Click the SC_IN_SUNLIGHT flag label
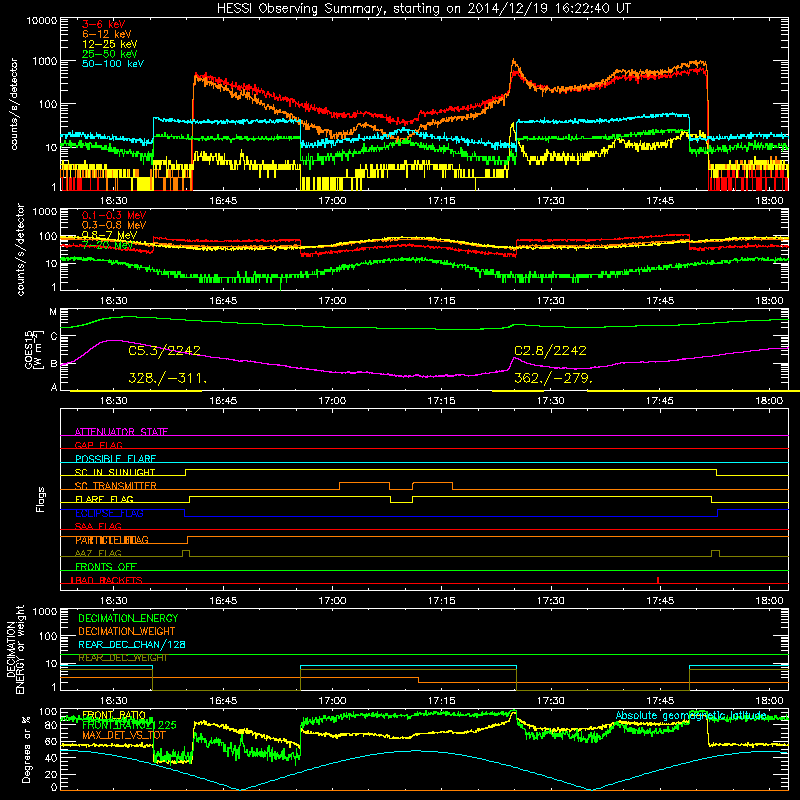Image resolution: width=800 pixels, height=800 pixels. coord(115,472)
